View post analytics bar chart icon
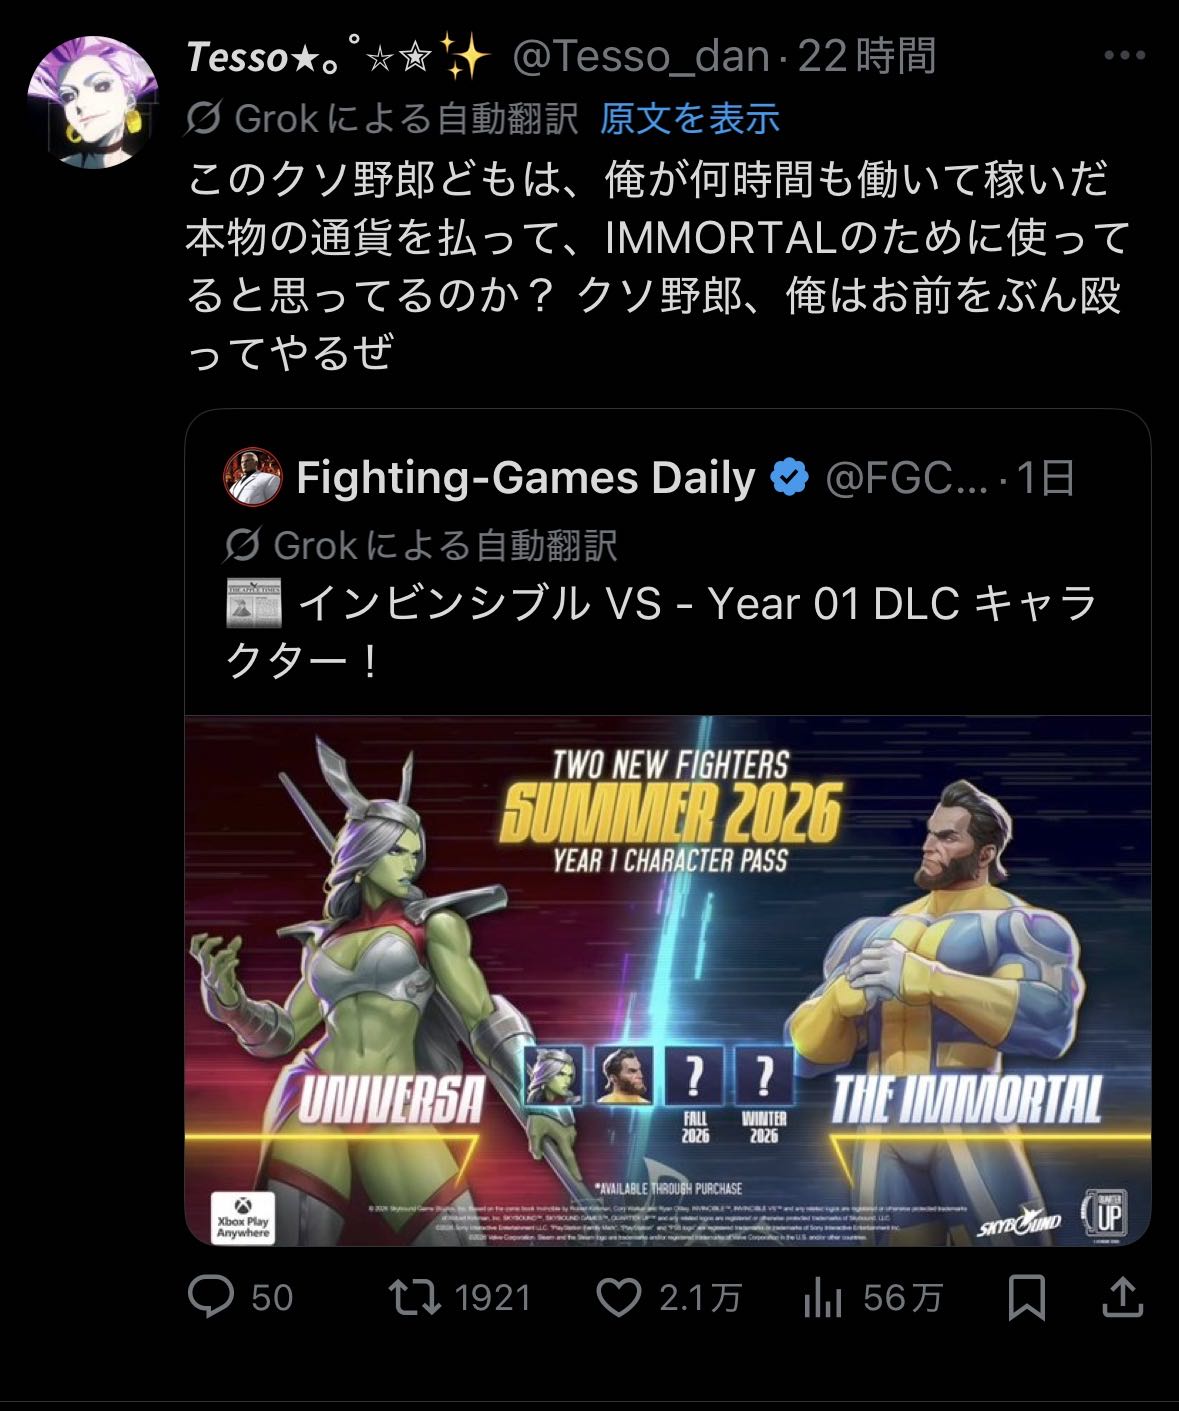Screen dimensions: 1179x1411 click(x=822, y=1298)
